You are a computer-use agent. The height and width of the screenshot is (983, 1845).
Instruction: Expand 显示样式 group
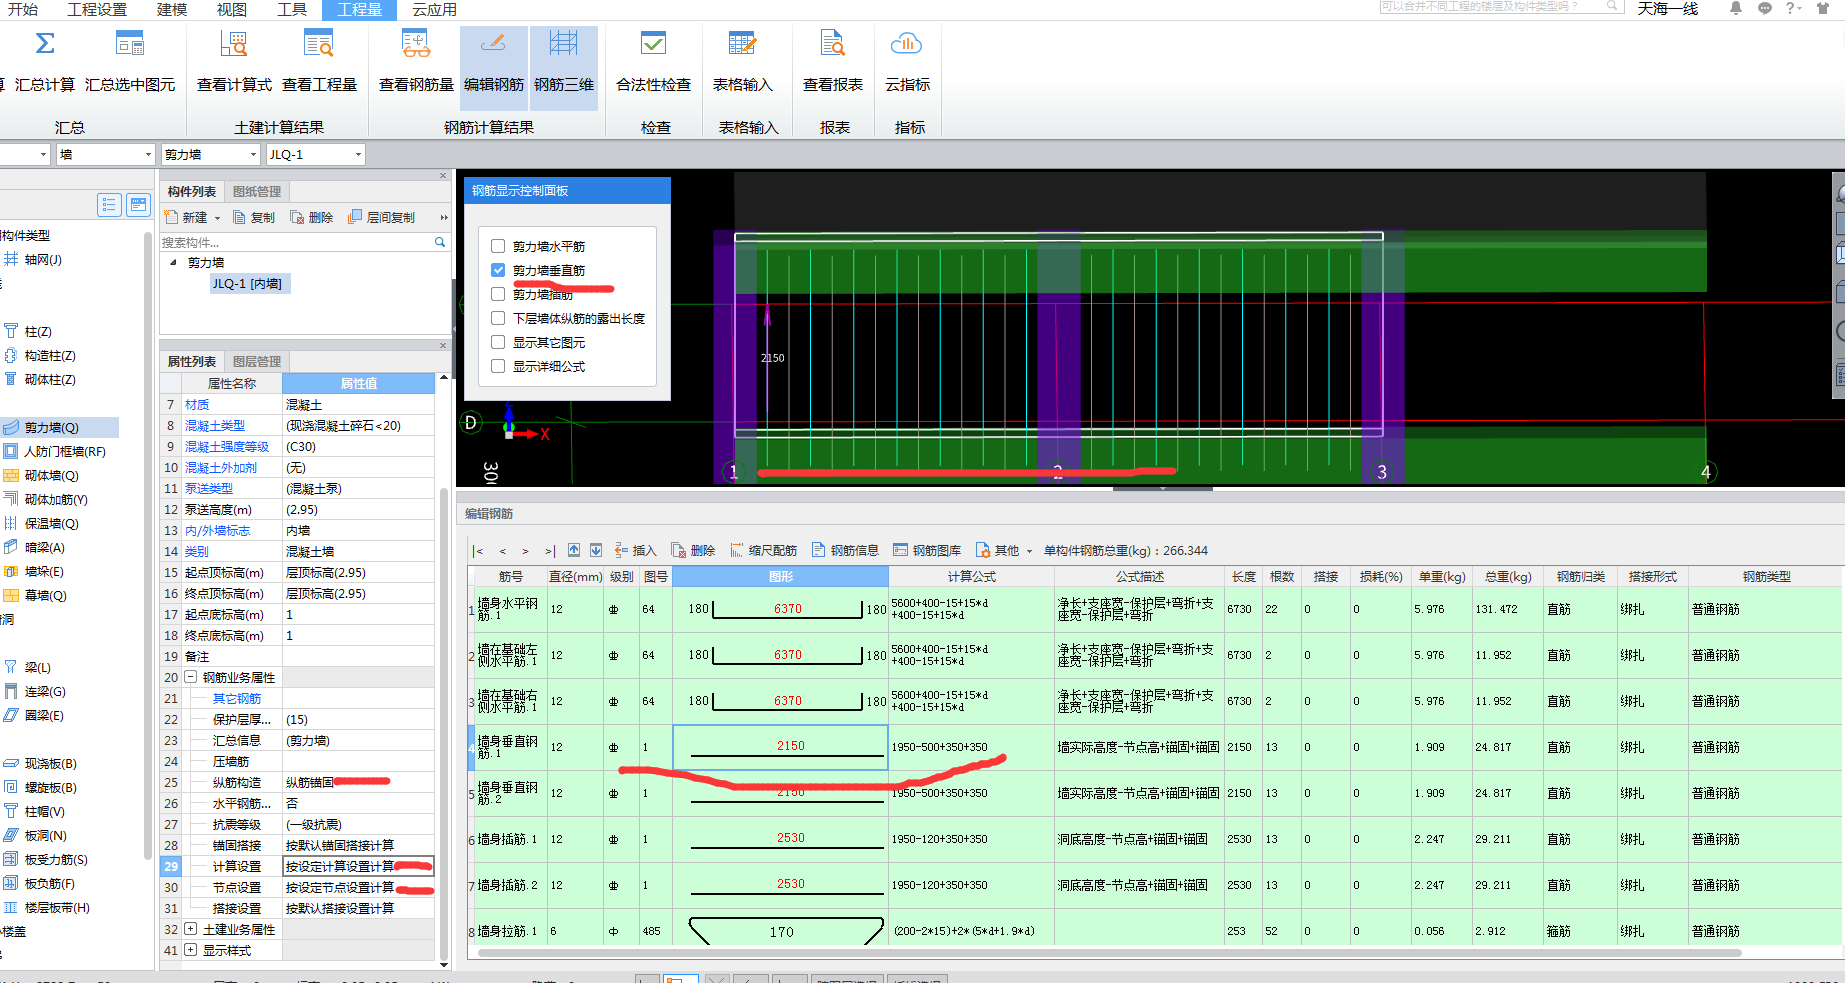click(190, 950)
